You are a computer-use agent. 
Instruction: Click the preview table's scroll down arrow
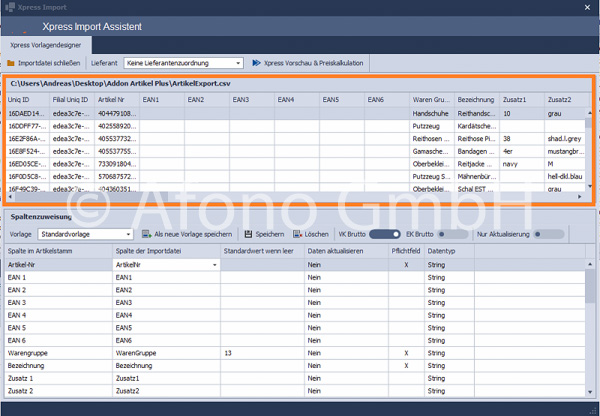click(x=589, y=187)
